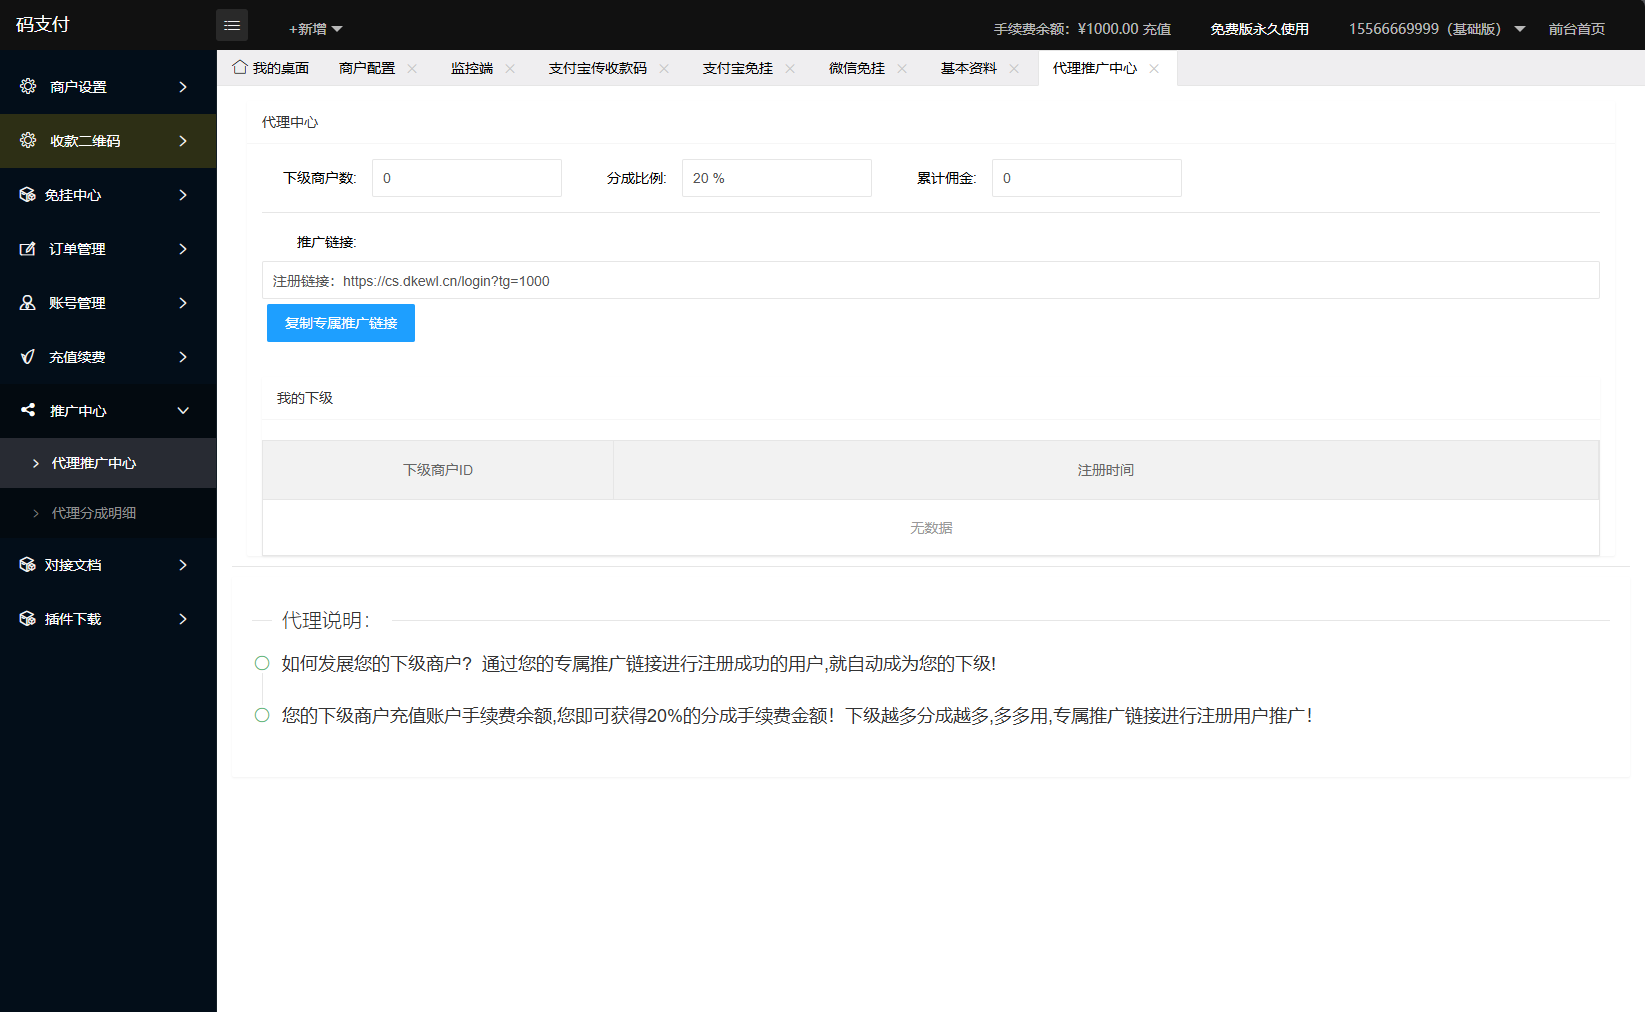Toggle the sidebar with the hamburger icon

point(232,25)
